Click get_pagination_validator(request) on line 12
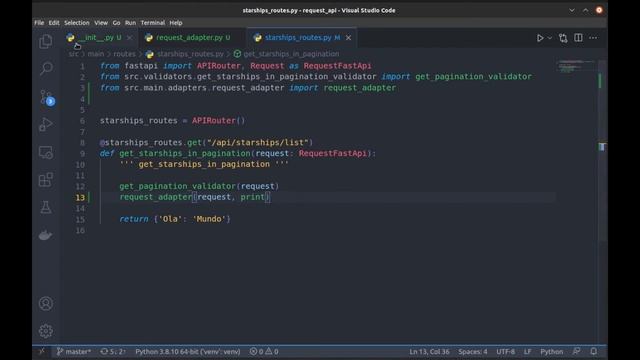Image resolution: width=640 pixels, height=360 pixels. click(x=199, y=186)
